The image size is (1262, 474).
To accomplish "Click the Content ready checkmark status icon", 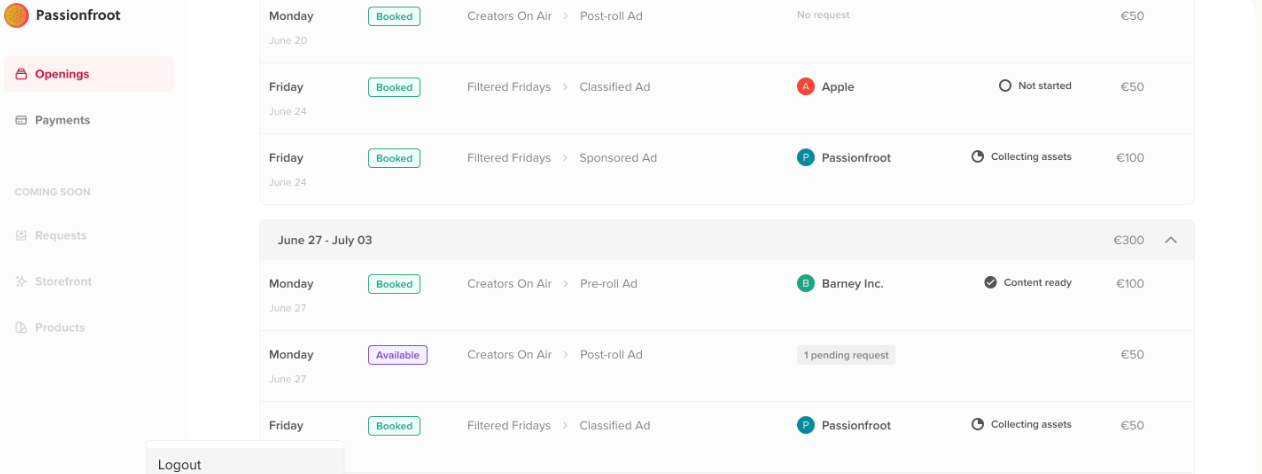I will [x=990, y=283].
